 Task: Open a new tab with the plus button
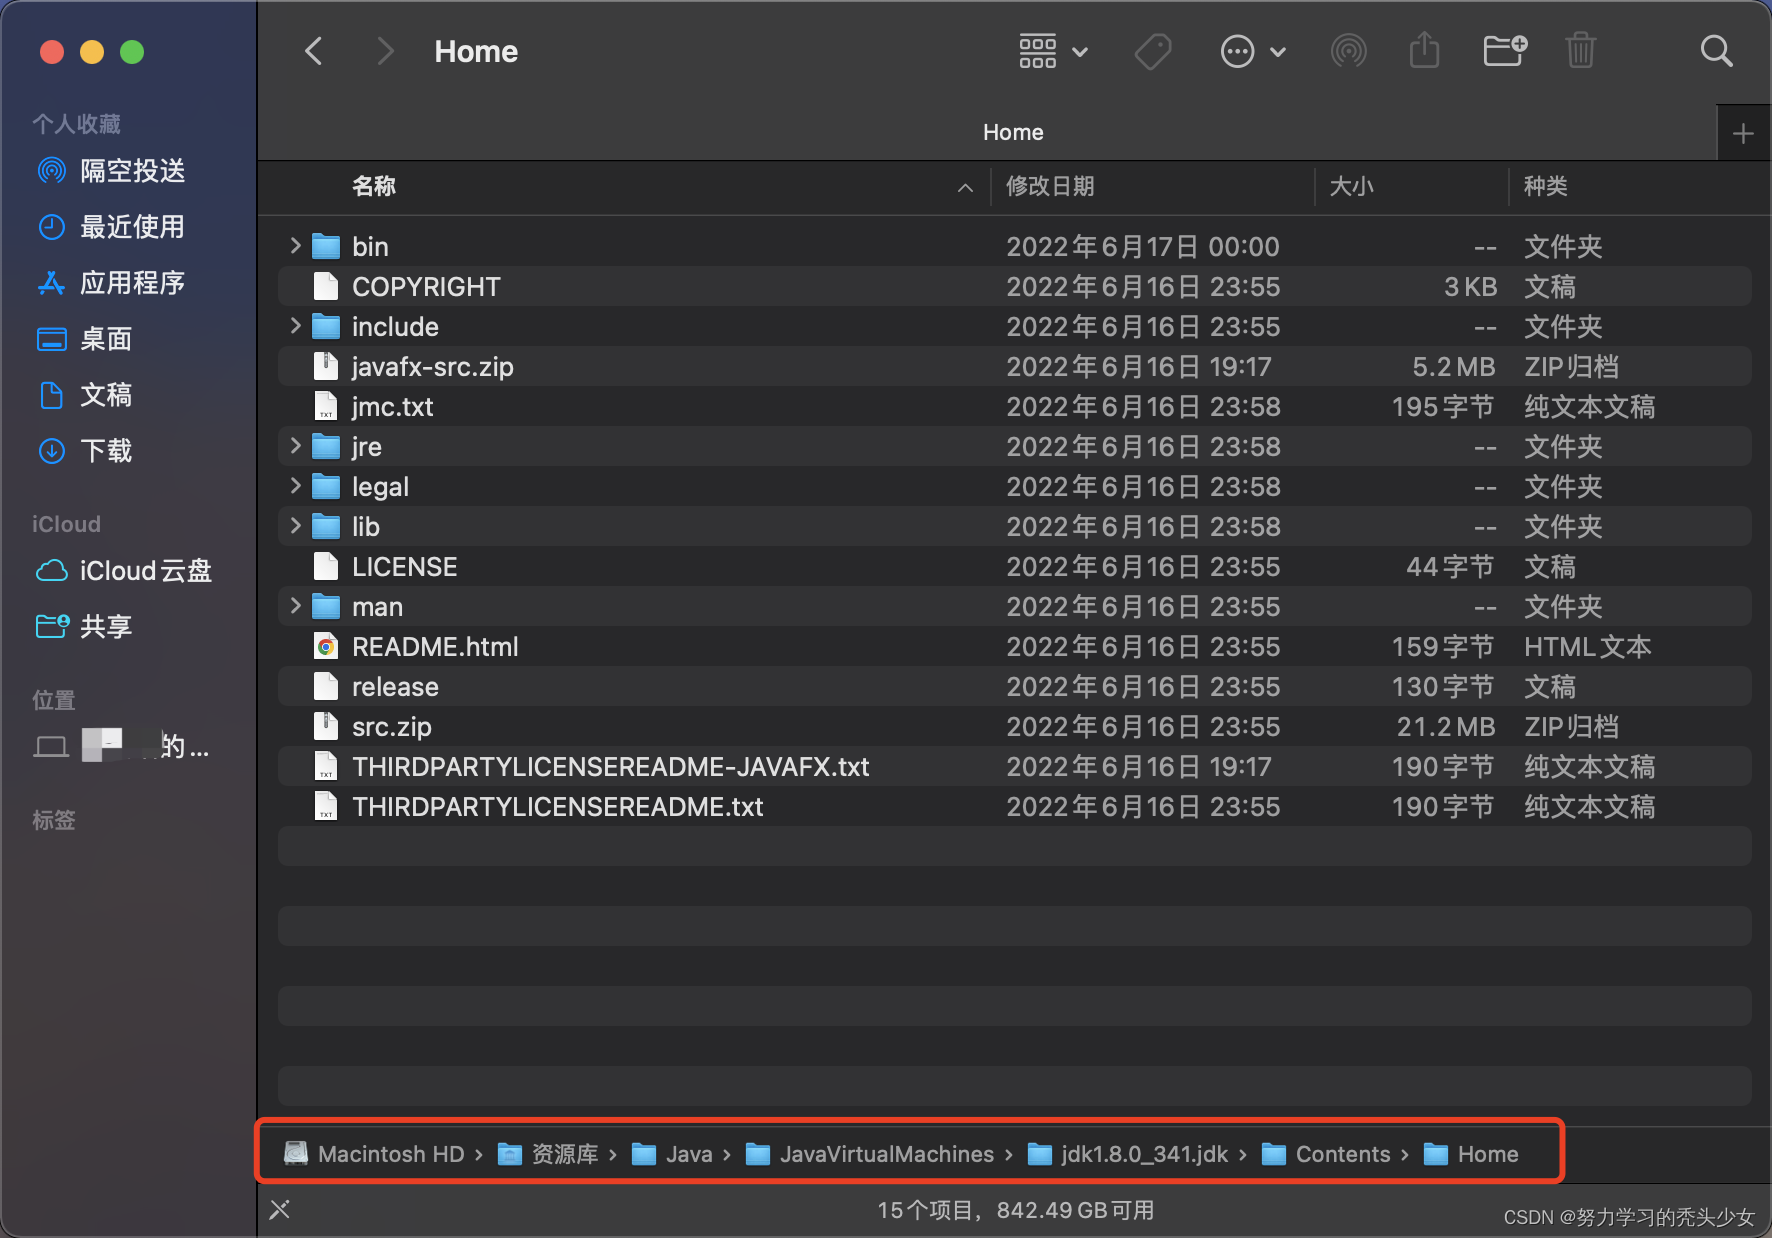click(1743, 131)
